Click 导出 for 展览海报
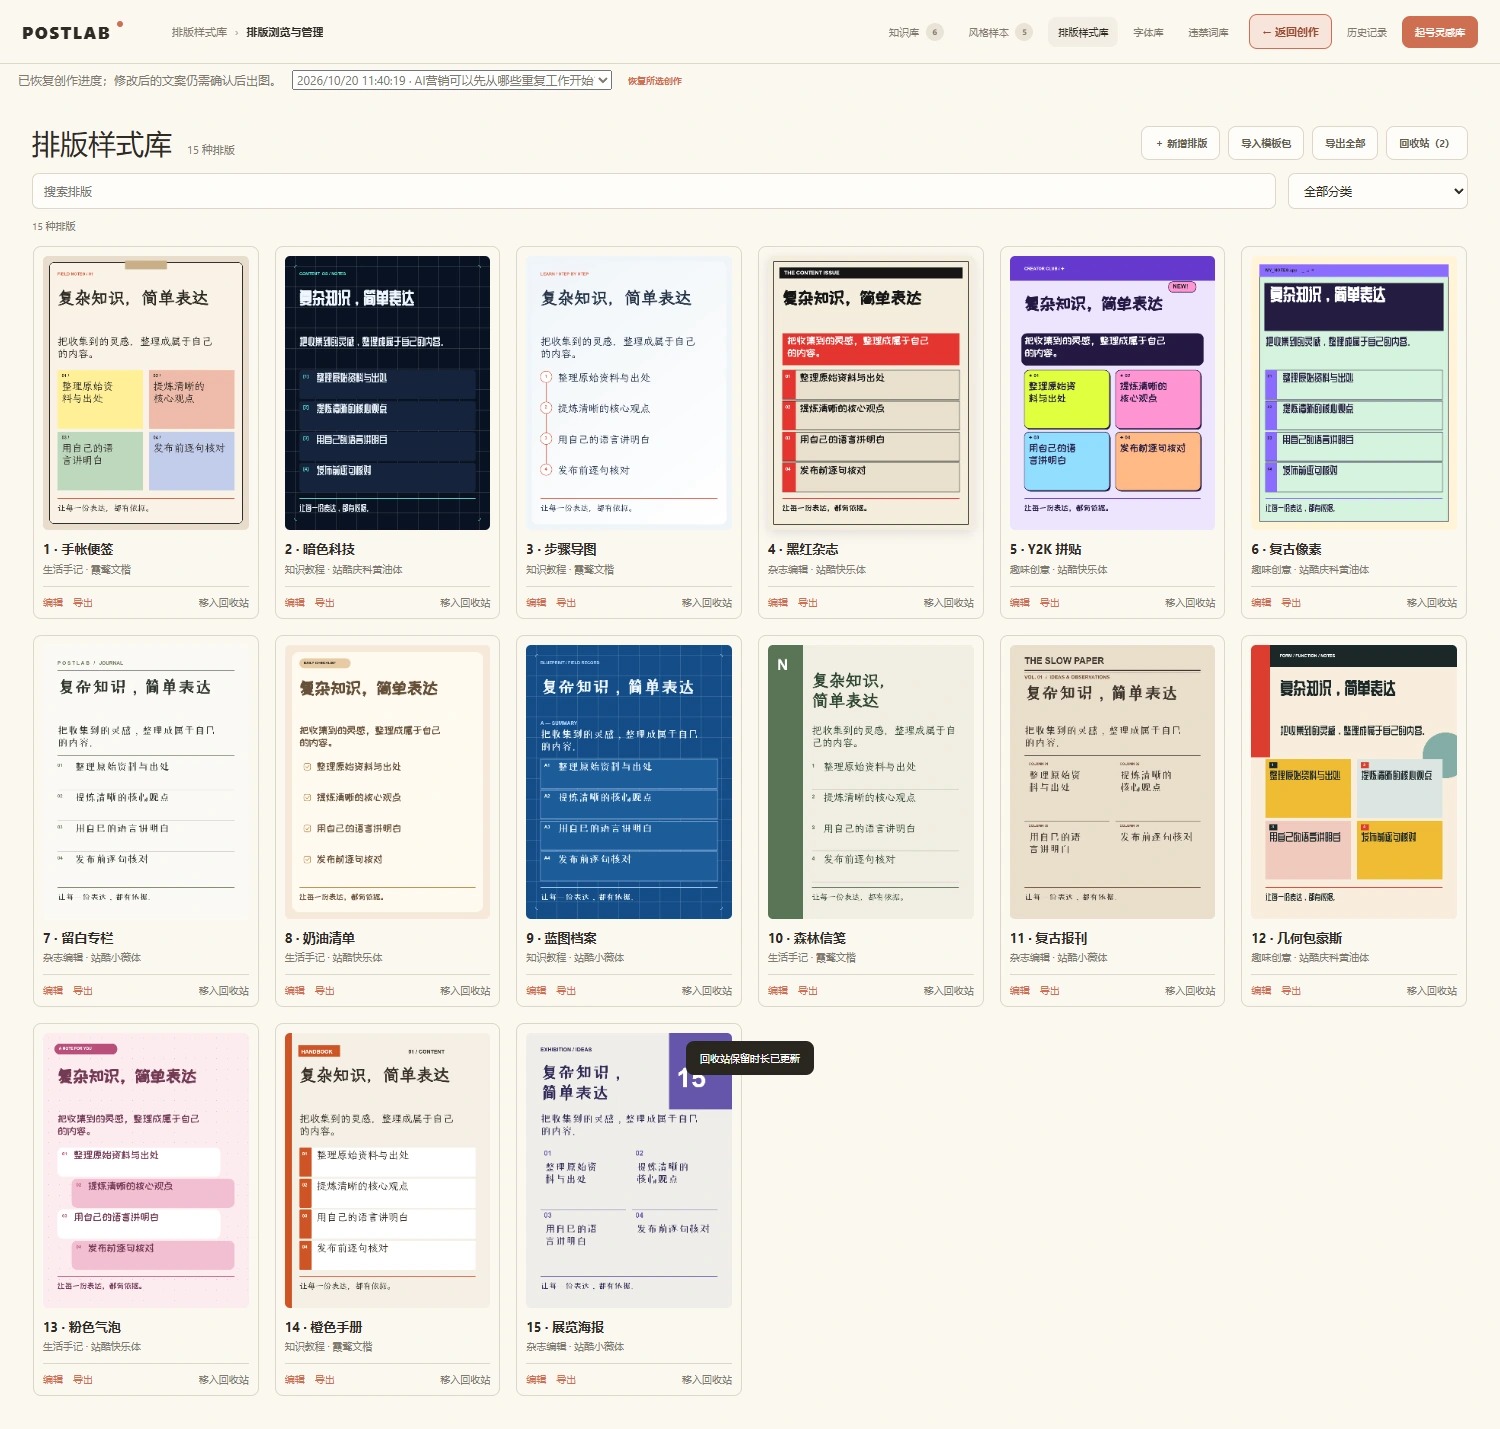Screen dimensions: 1500x1429 [x=566, y=1380]
